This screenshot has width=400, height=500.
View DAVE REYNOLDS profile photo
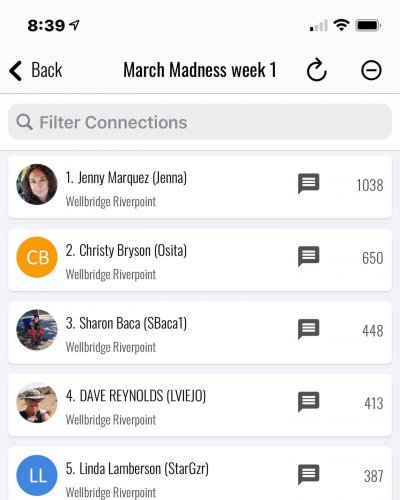[37, 403]
